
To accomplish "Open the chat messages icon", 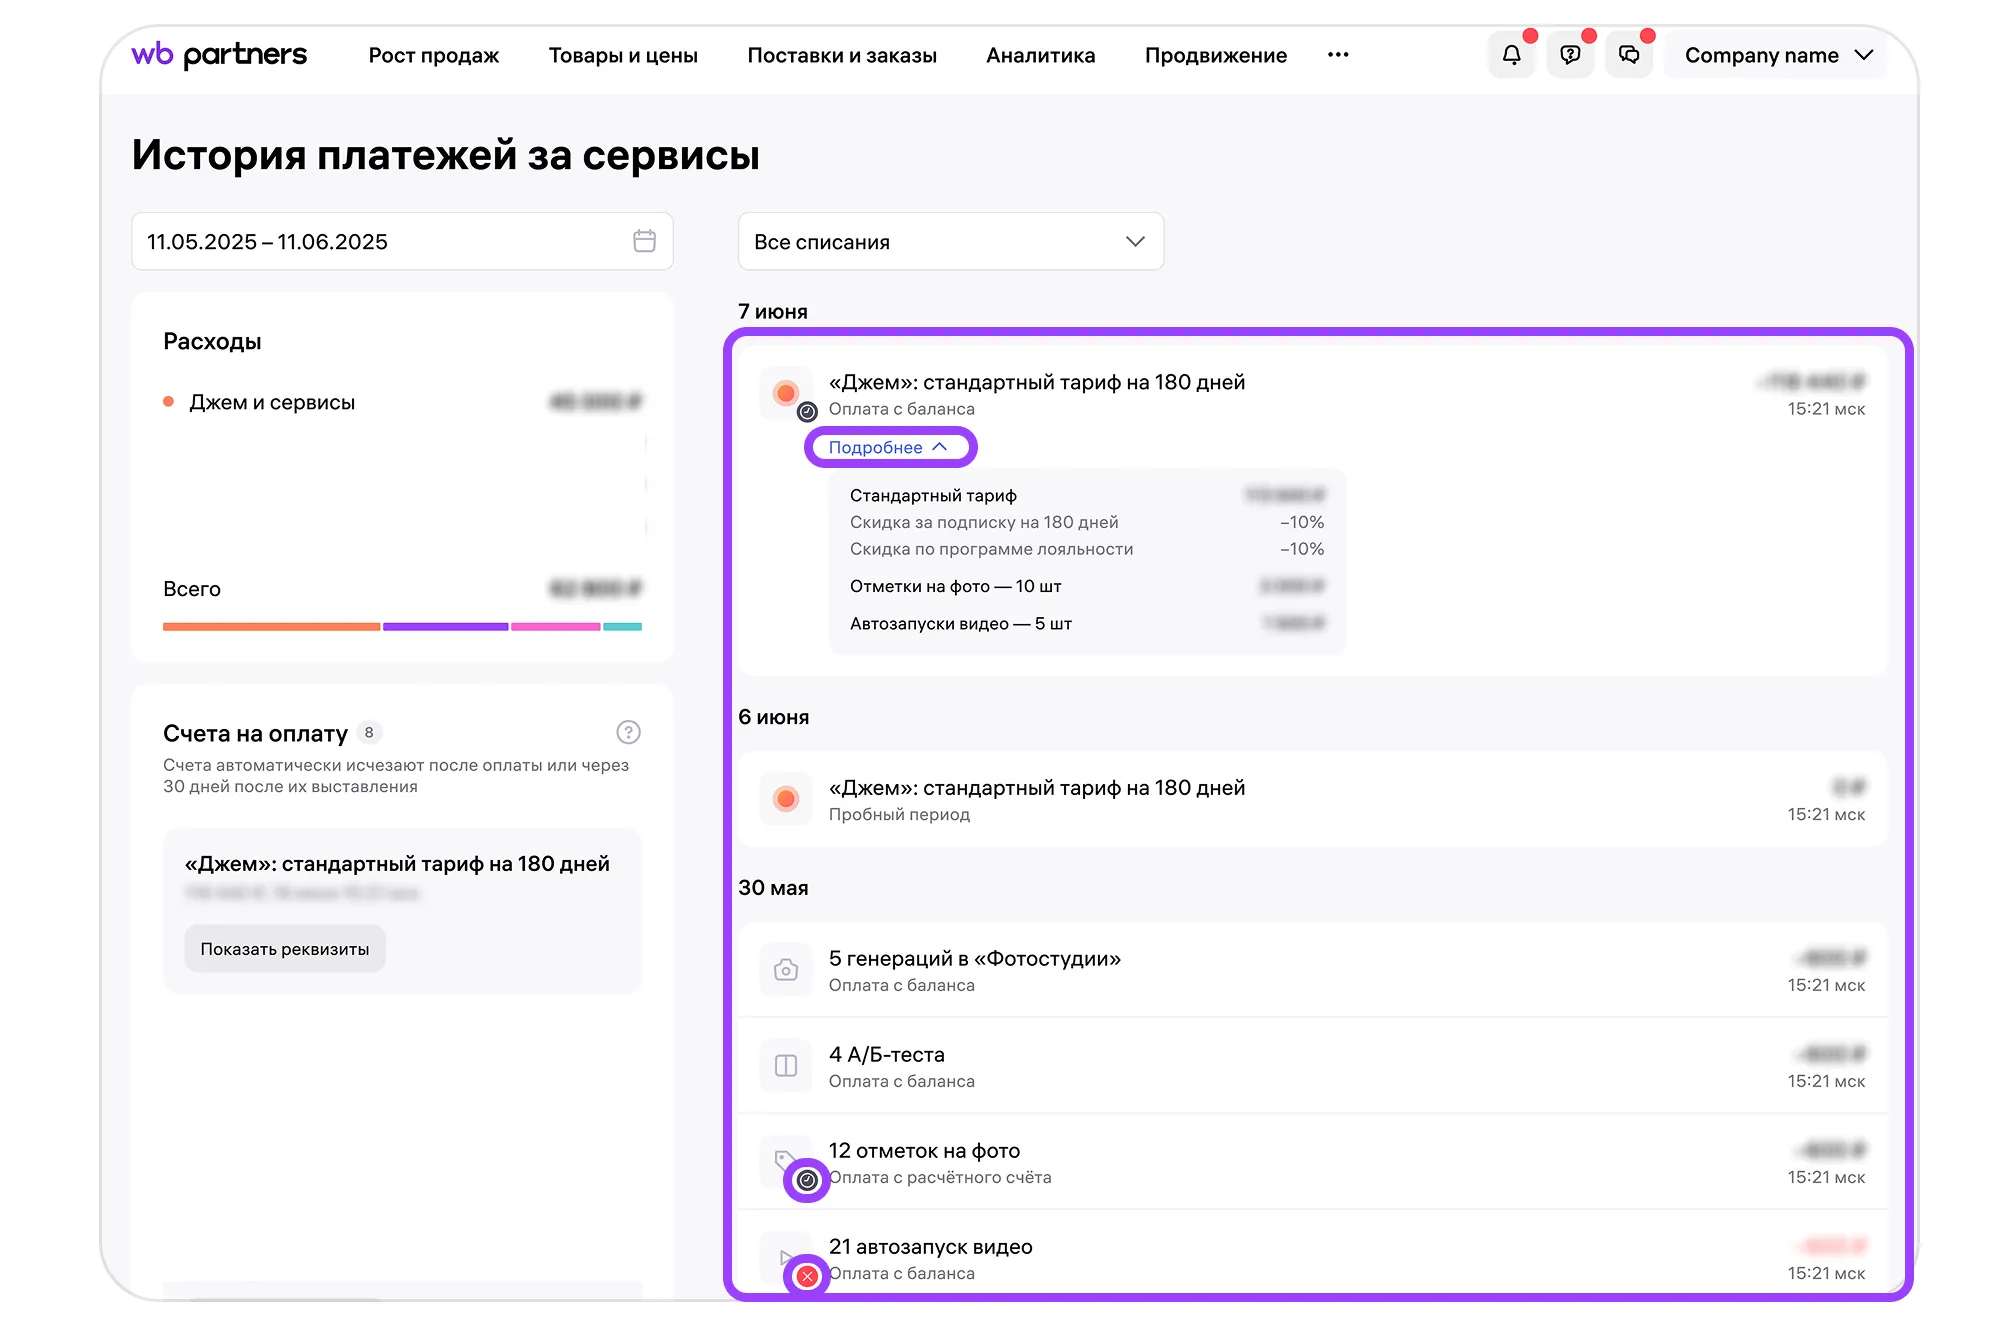I will pos(1629,55).
